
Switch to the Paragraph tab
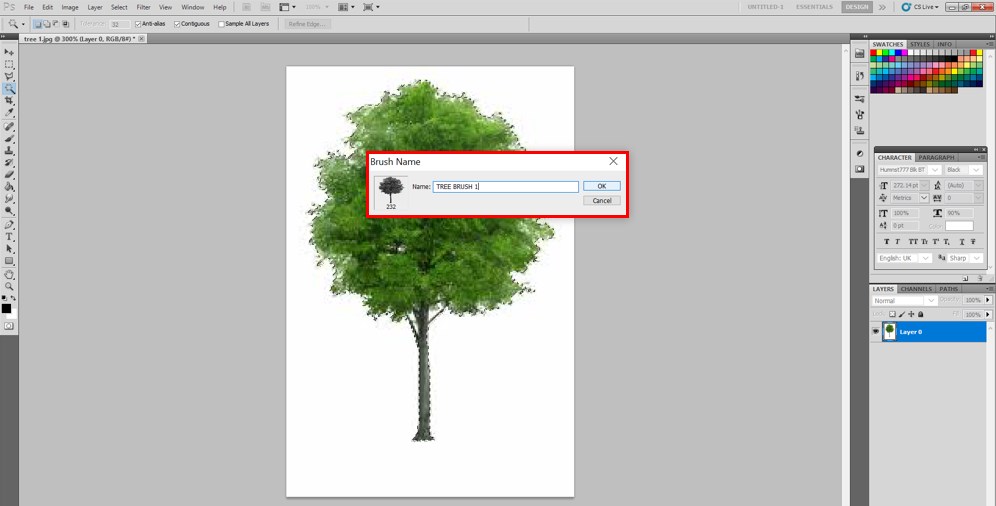(936, 157)
